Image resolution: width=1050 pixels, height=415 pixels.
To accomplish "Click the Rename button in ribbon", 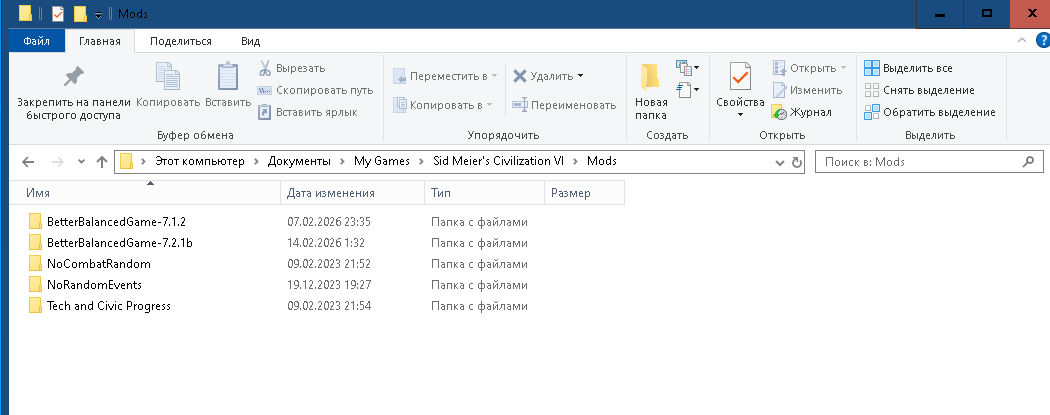I will point(564,104).
